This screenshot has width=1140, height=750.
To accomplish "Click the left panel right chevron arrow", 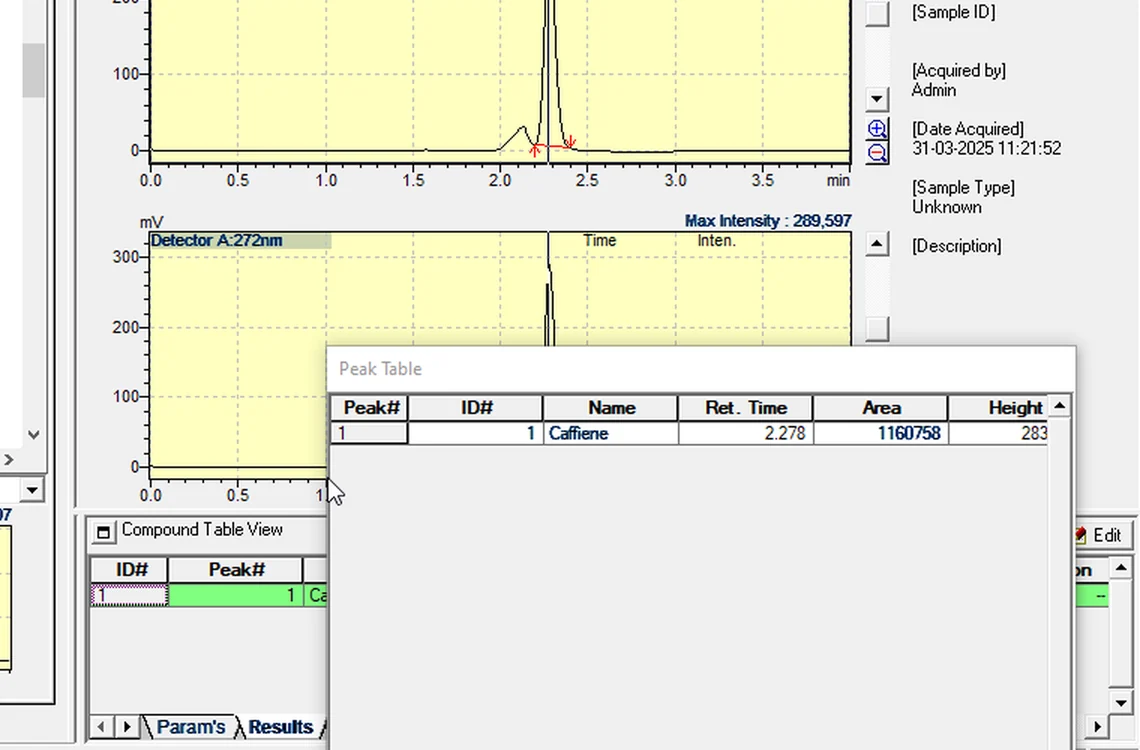I will pyautogui.click(x=8, y=459).
